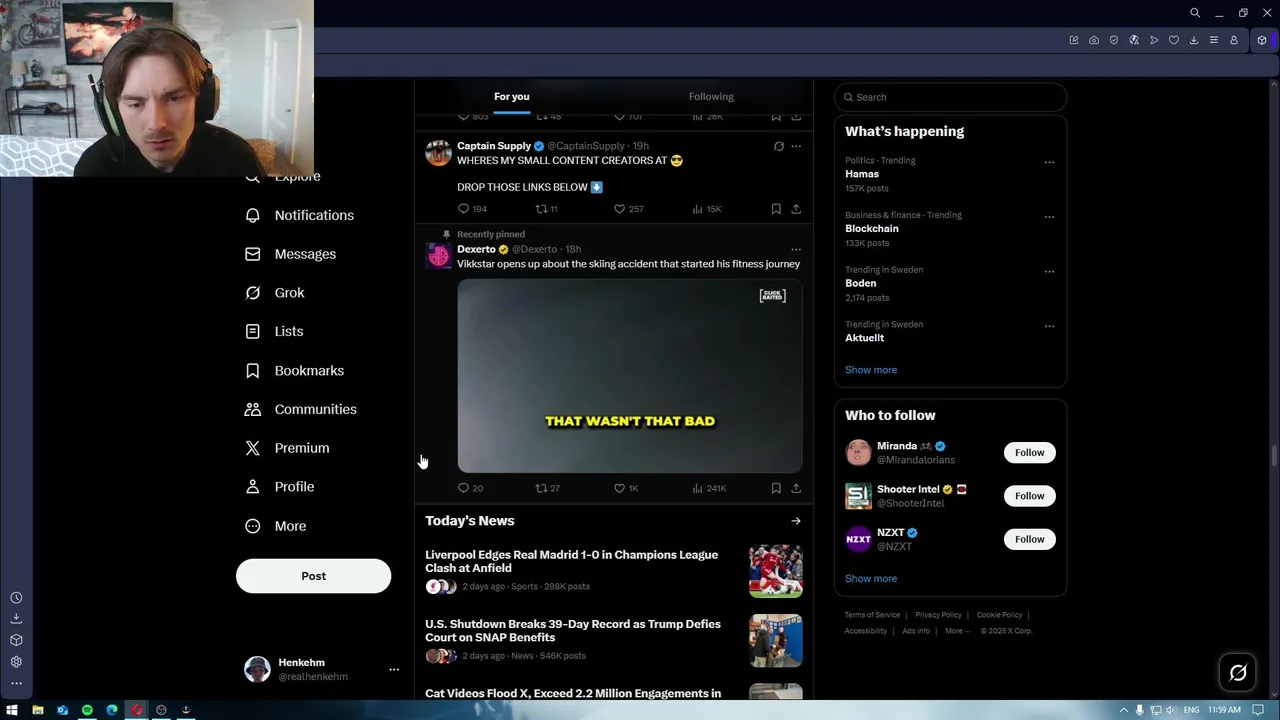Bookmark Captain Supply's post
1280x720 pixels.
point(776,209)
